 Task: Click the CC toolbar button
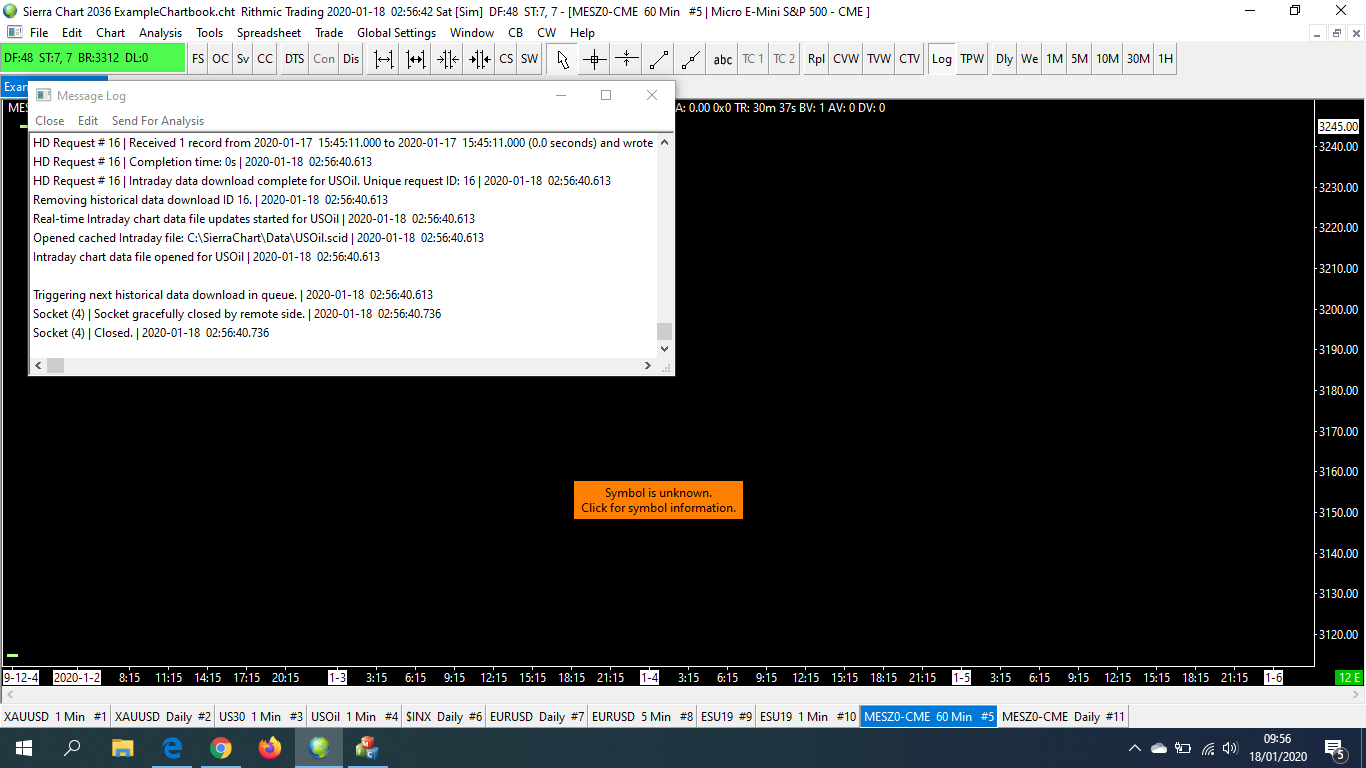[x=265, y=59]
